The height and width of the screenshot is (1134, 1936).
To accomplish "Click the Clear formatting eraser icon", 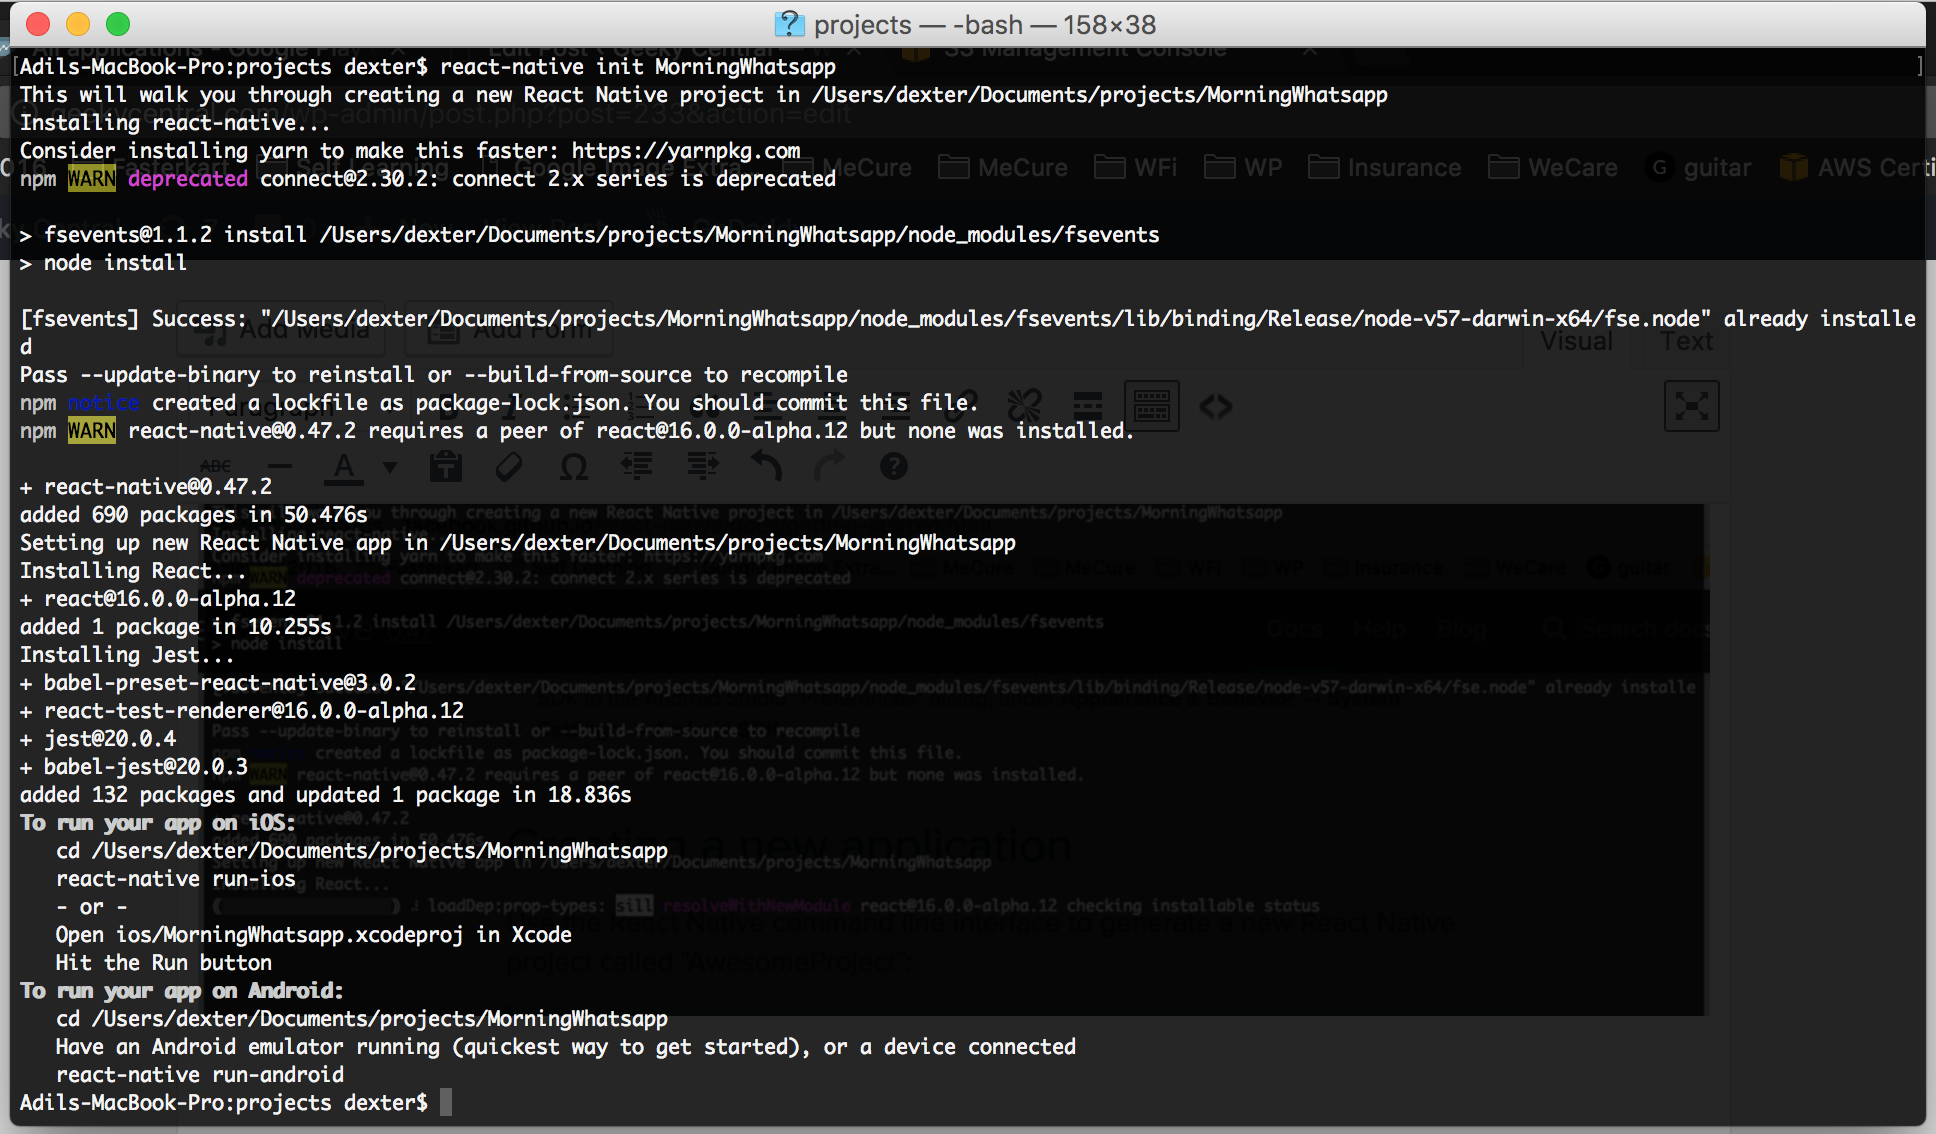I will (x=509, y=466).
